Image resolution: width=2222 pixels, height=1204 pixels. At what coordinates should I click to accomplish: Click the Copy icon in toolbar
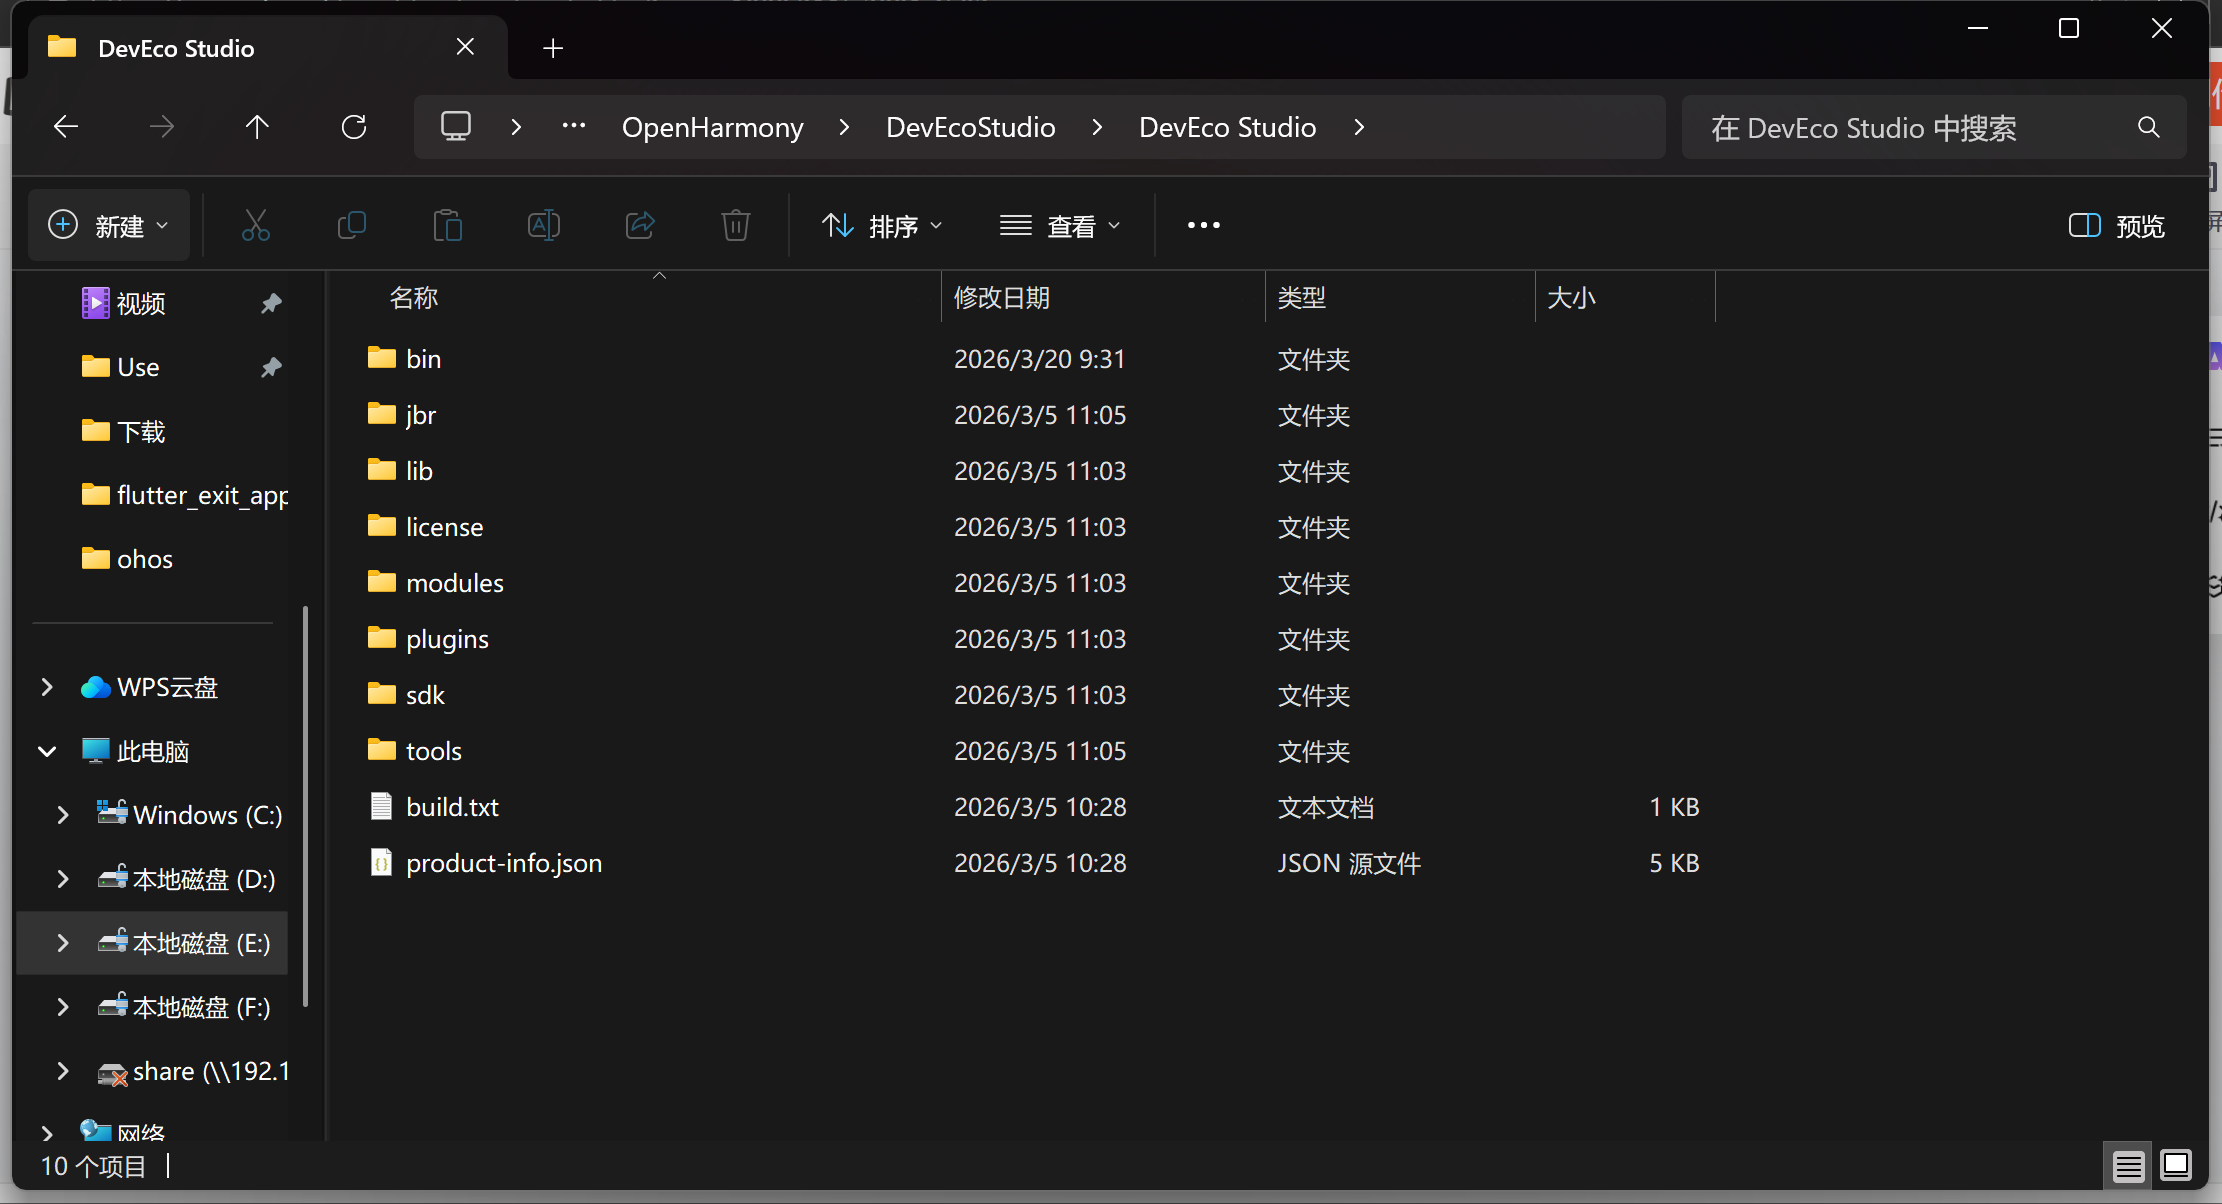coord(352,225)
